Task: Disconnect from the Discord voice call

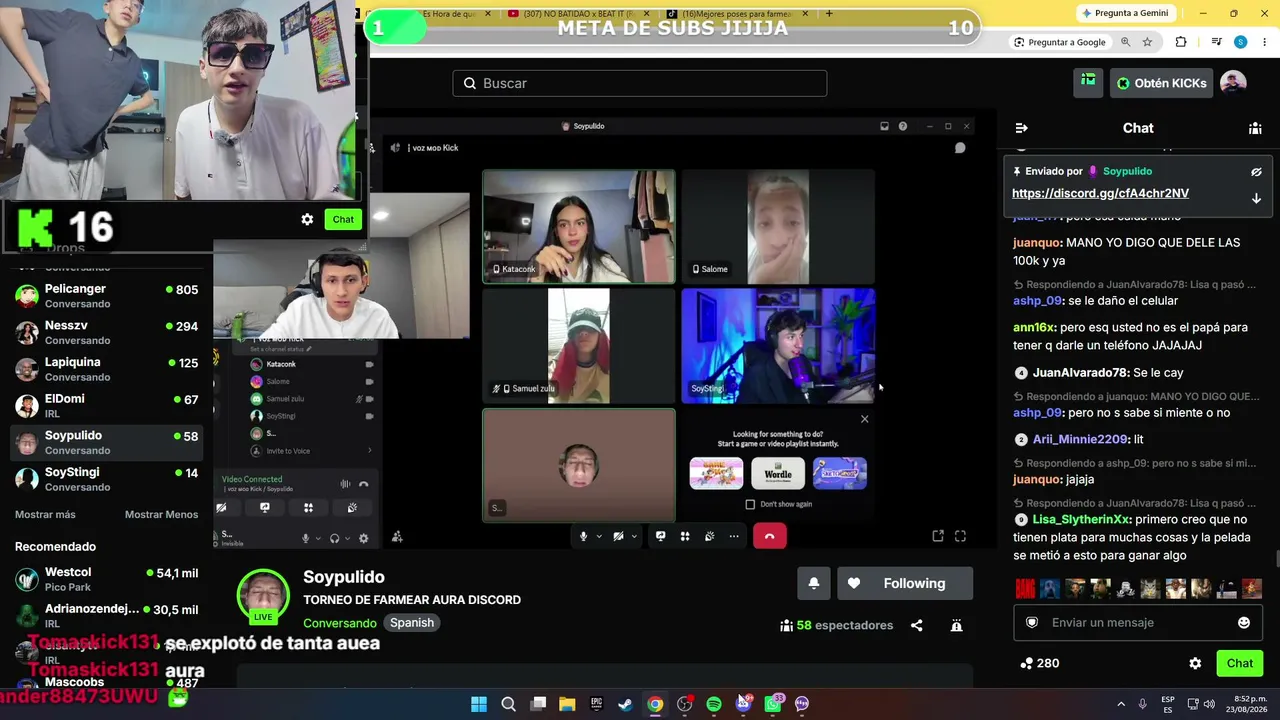Action: point(769,536)
